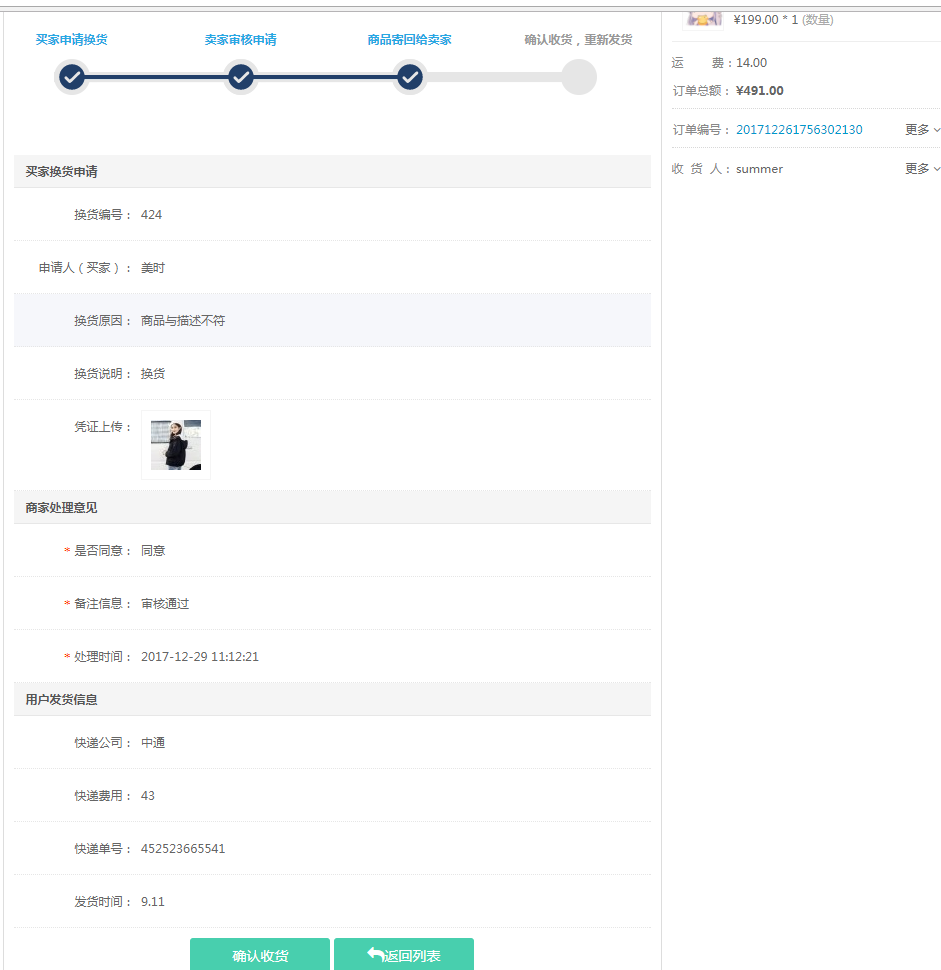Click the third step checkmark for 商品寄回给卖家
Screen dimensions: 941x970
(x=409, y=77)
